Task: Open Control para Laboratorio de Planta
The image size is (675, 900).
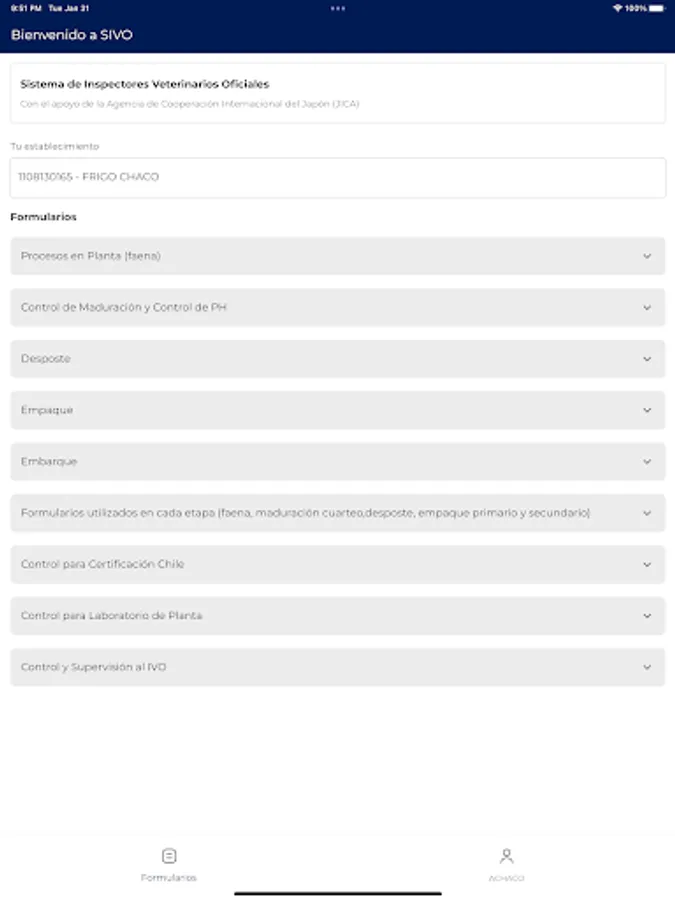Action: [x=337, y=616]
